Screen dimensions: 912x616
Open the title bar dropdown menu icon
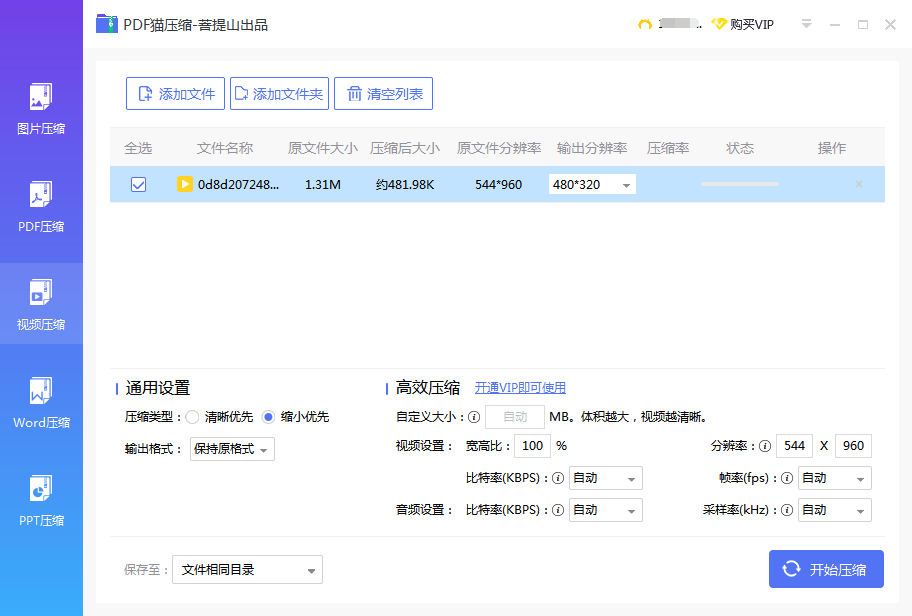(806, 24)
